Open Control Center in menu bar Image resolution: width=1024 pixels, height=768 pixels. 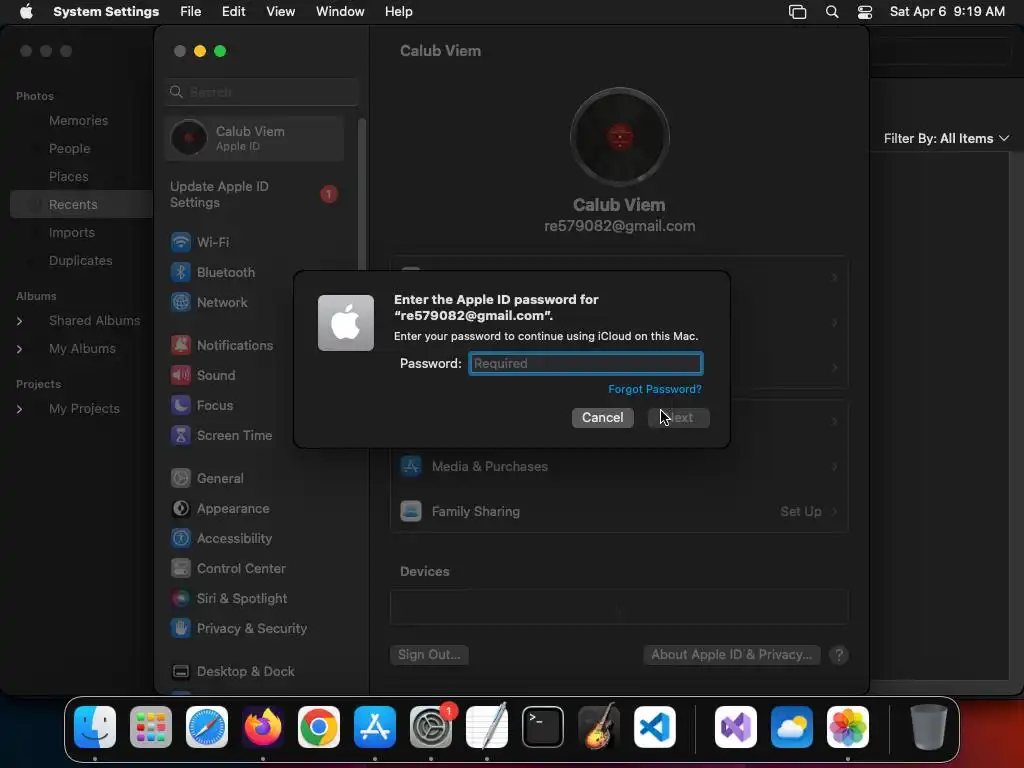point(865,12)
